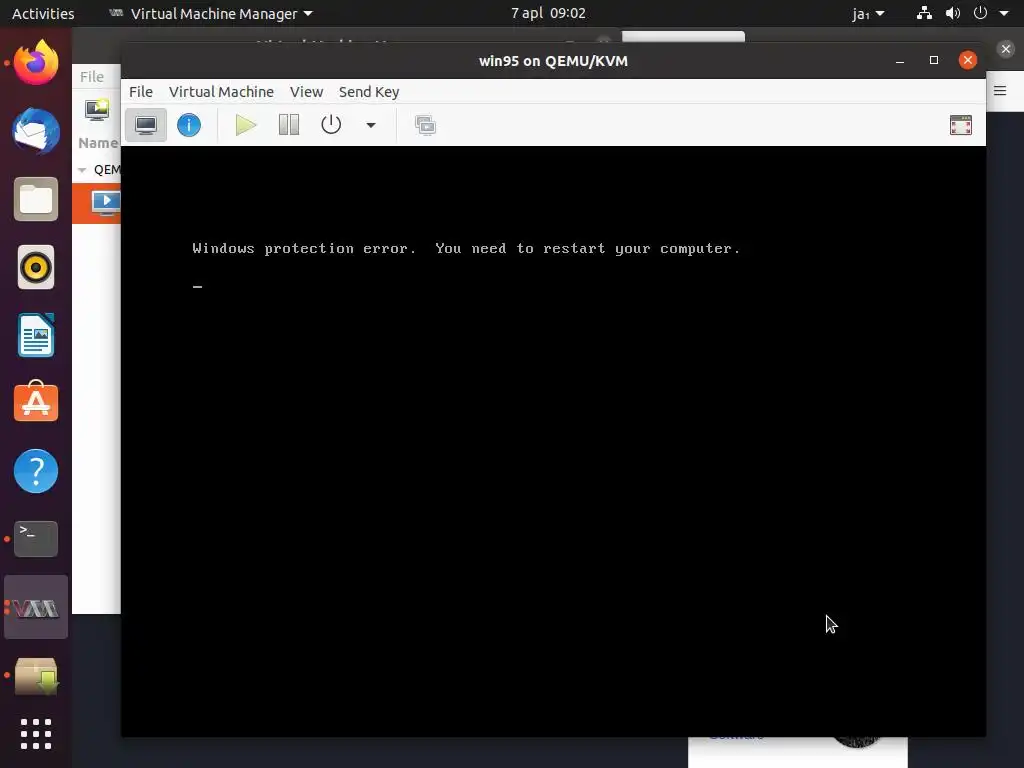Open virtual hardware details info button

189,125
